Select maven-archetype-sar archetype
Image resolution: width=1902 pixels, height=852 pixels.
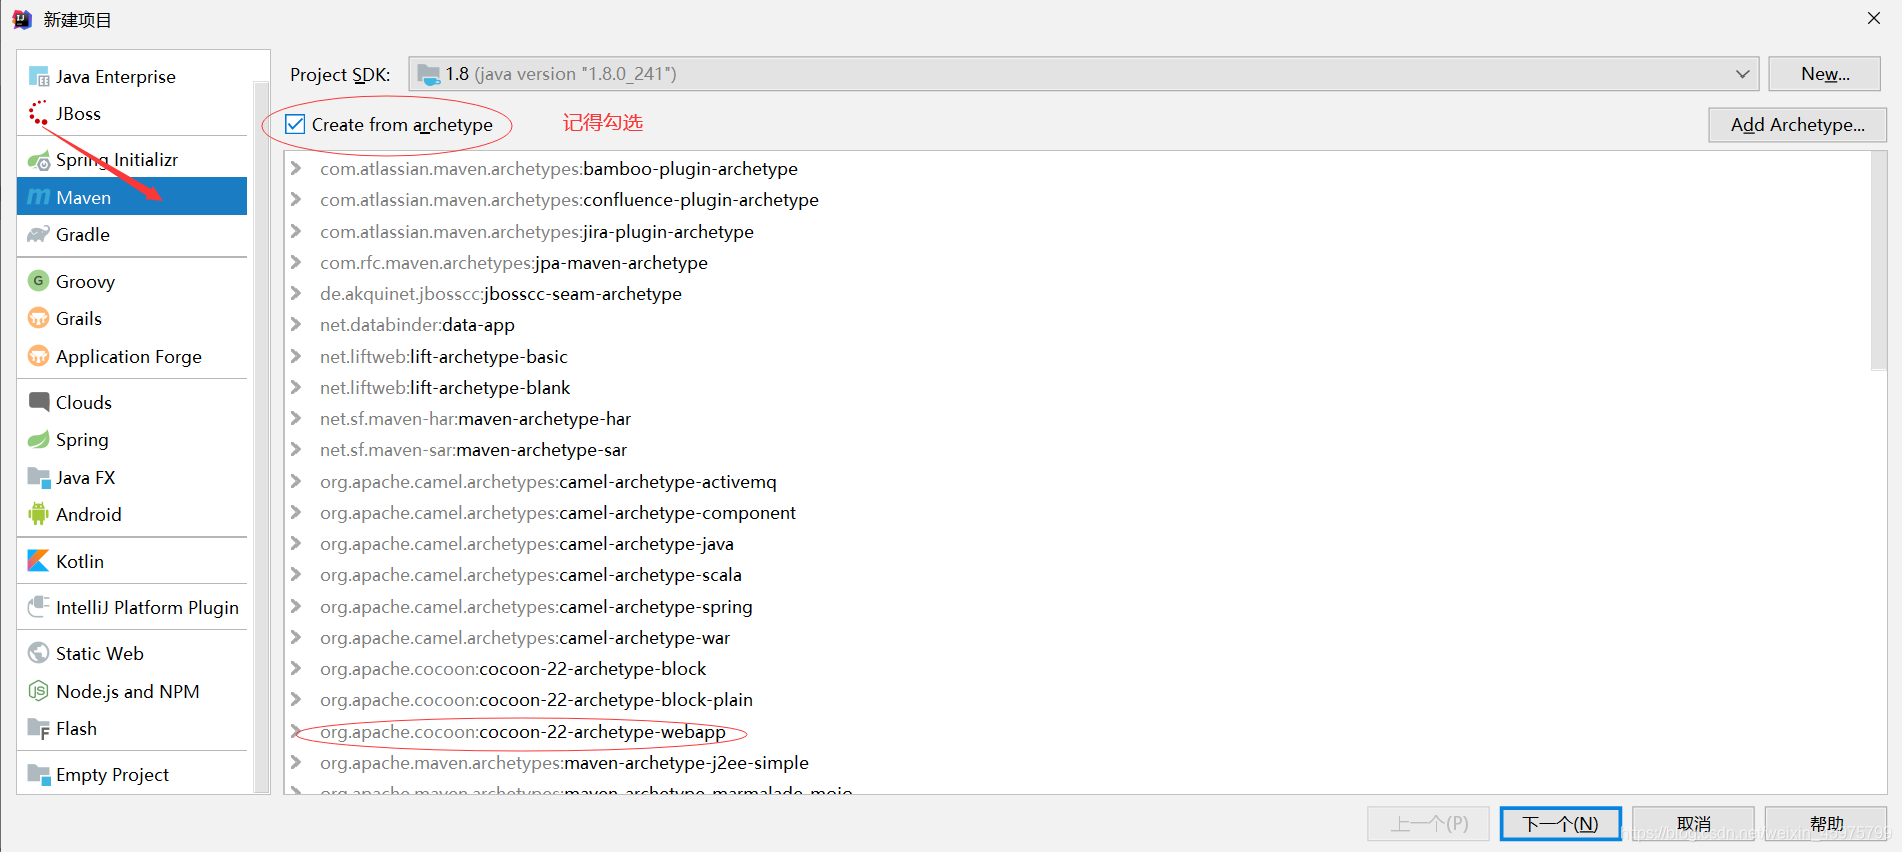(473, 449)
